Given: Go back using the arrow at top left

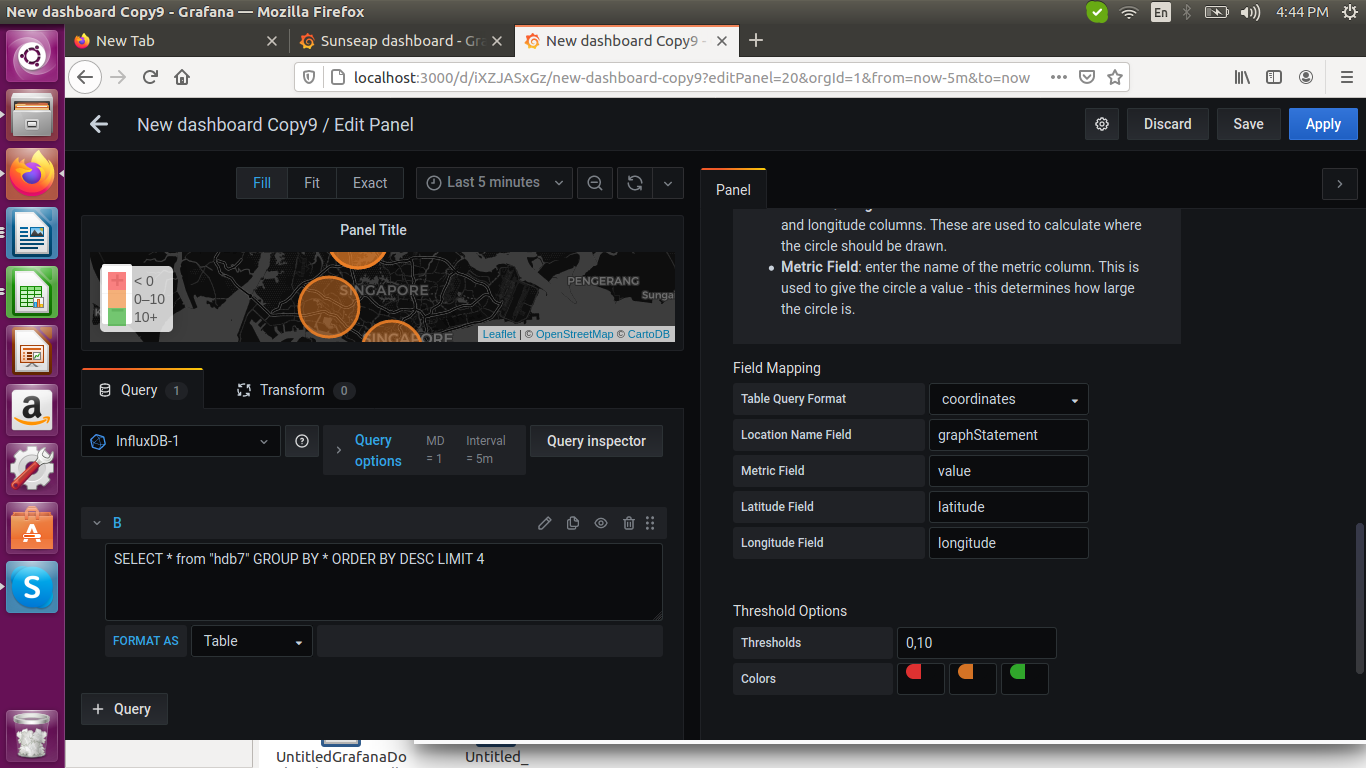Looking at the screenshot, I should point(98,123).
